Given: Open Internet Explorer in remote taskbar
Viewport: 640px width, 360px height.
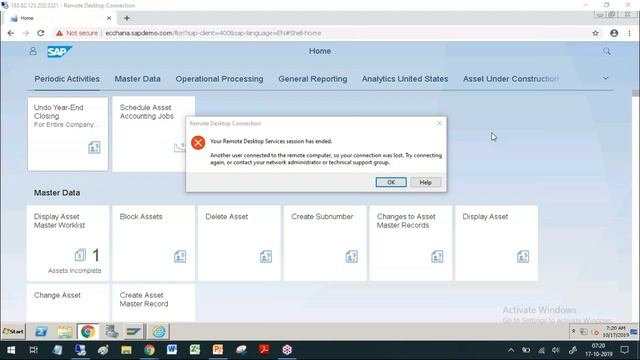Looking at the screenshot, I should click(158, 331).
